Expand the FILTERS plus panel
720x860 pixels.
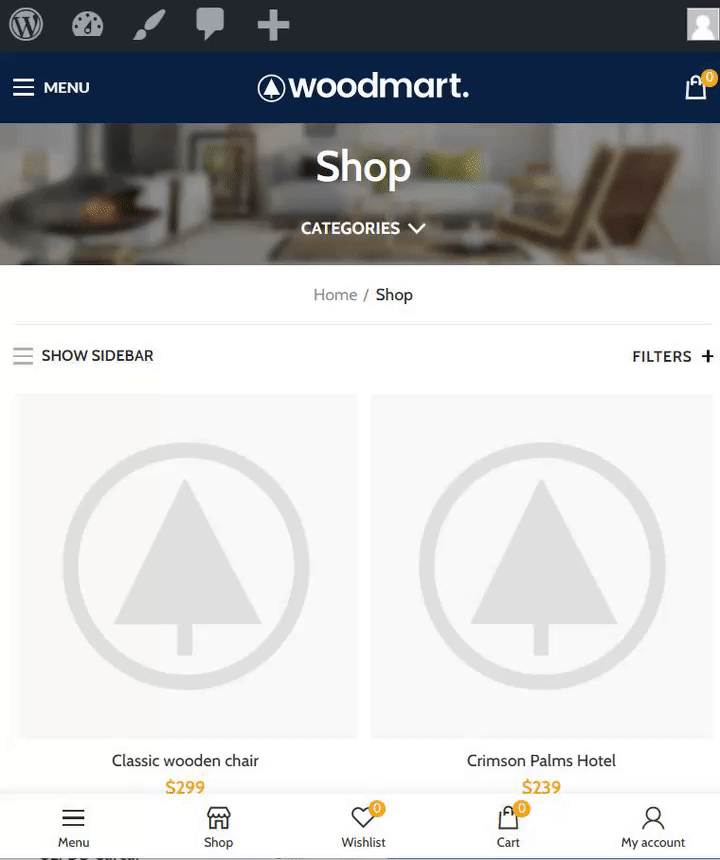672,357
